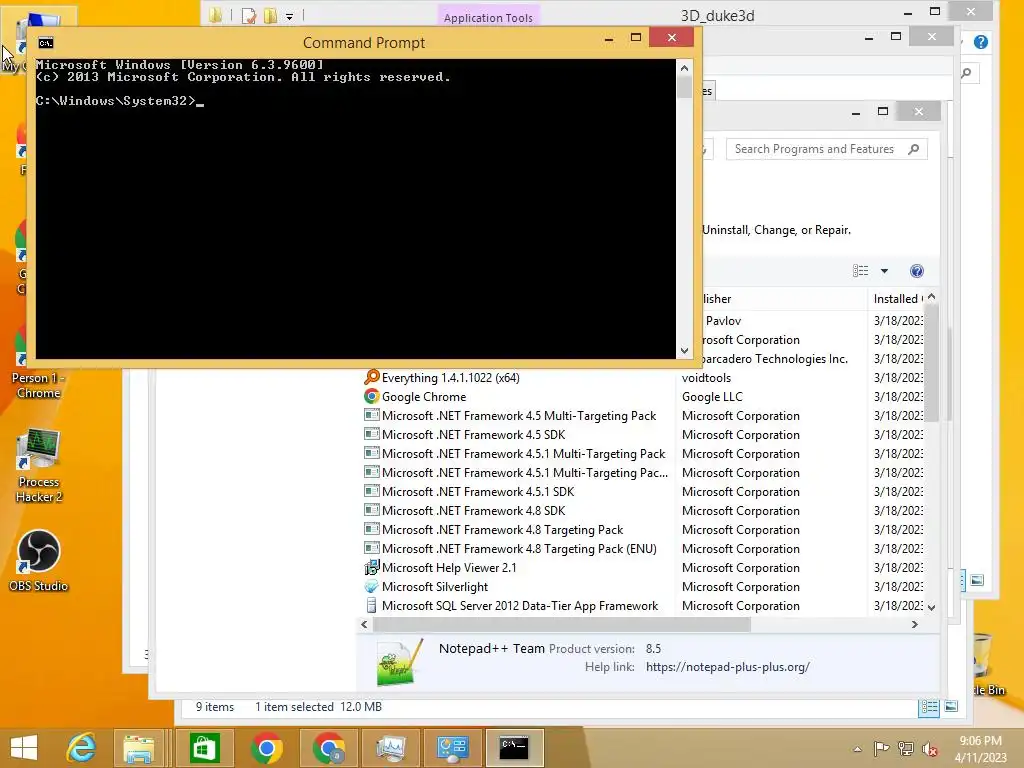Open the Process Hacker 2 desktop shortcut

coord(39,466)
